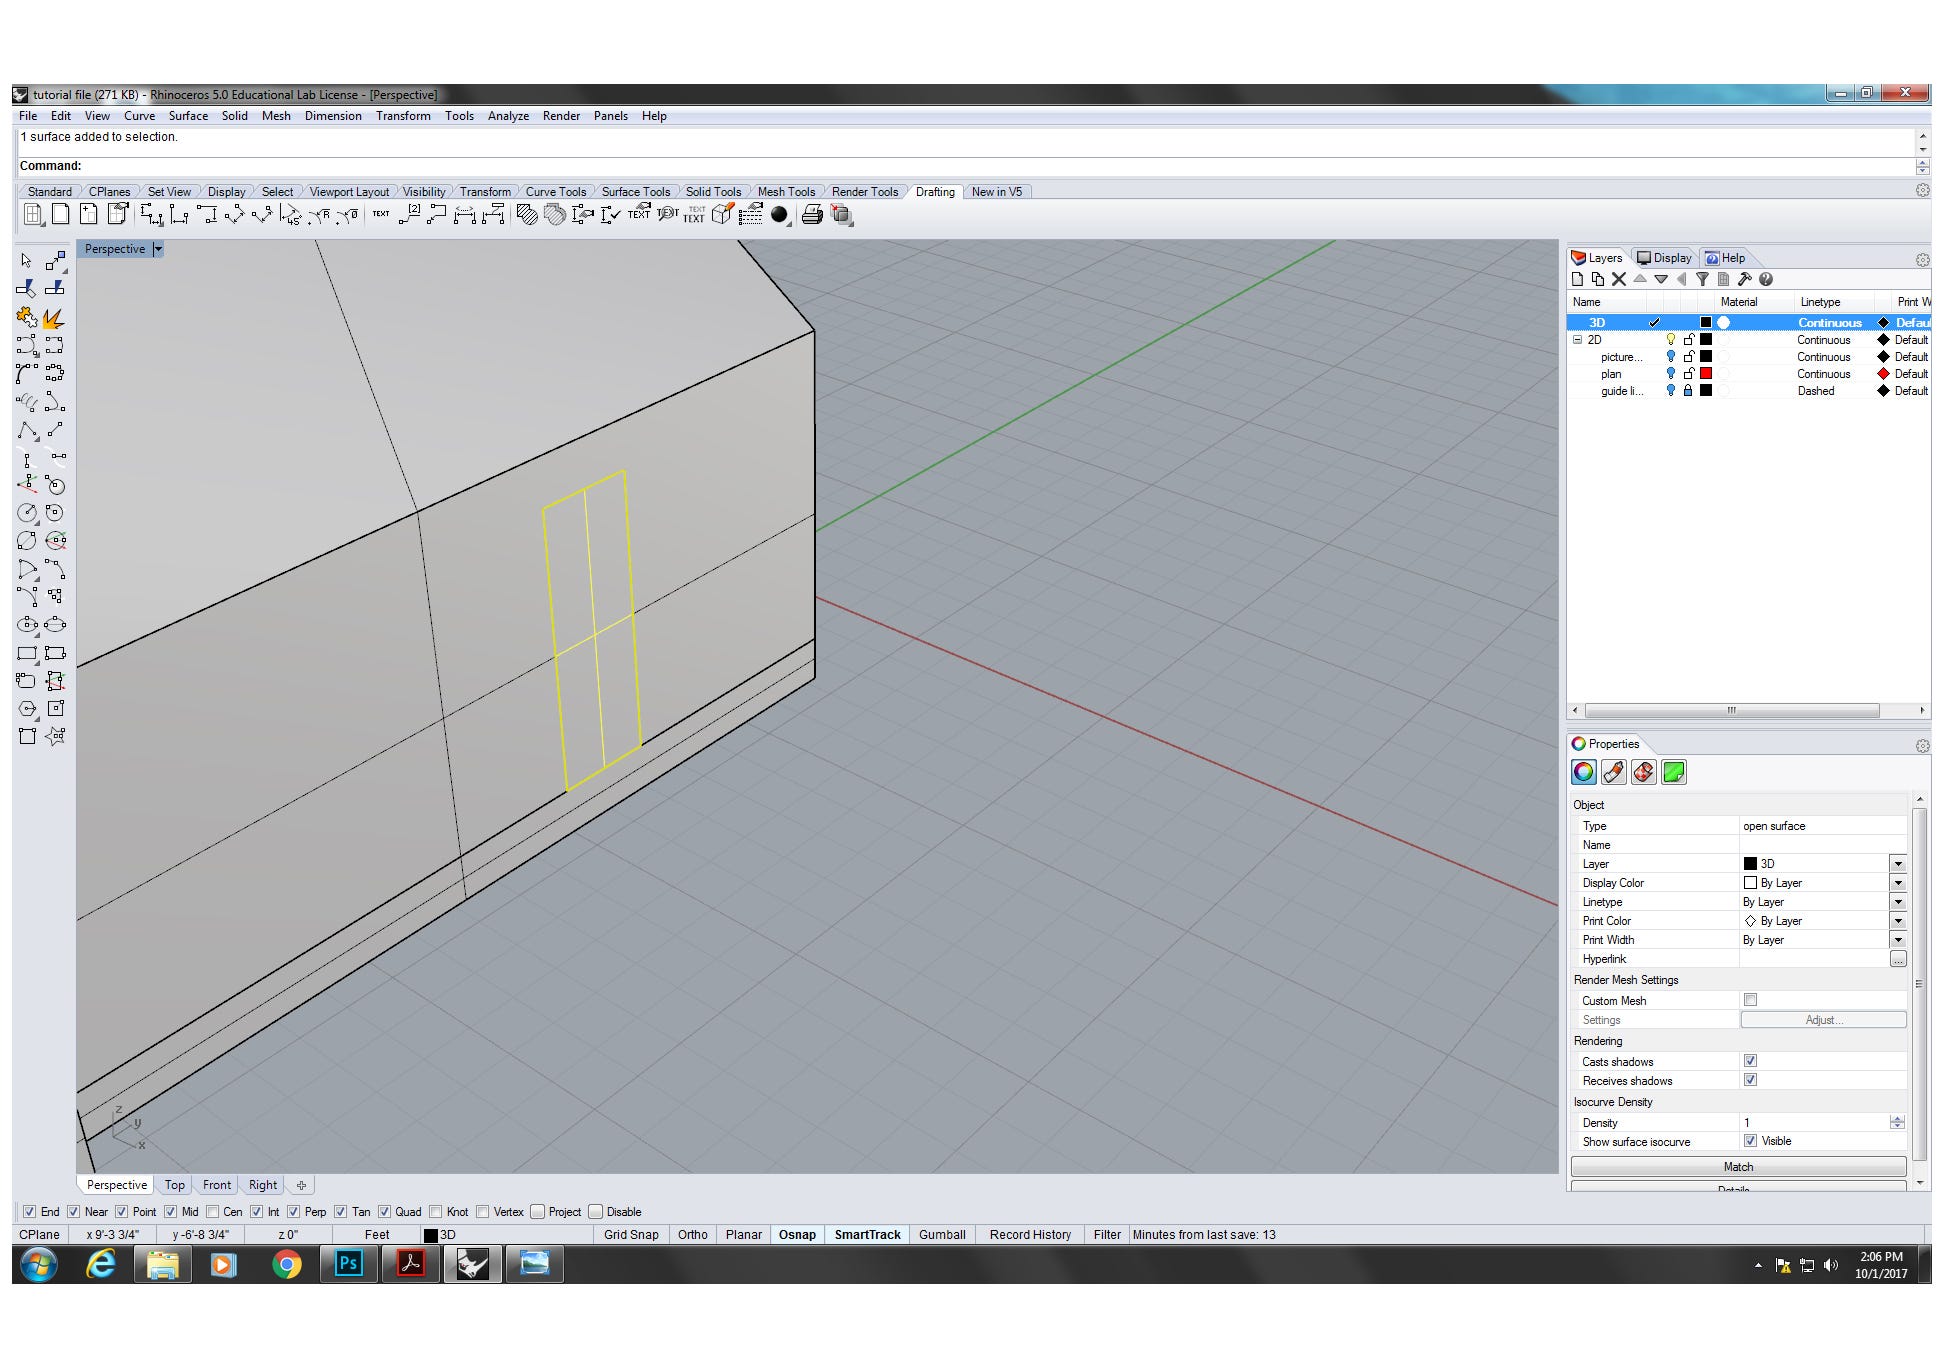Viewport: 1944px width, 1368px height.
Task: Toggle visibility bulb of plan layer
Action: point(1670,374)
